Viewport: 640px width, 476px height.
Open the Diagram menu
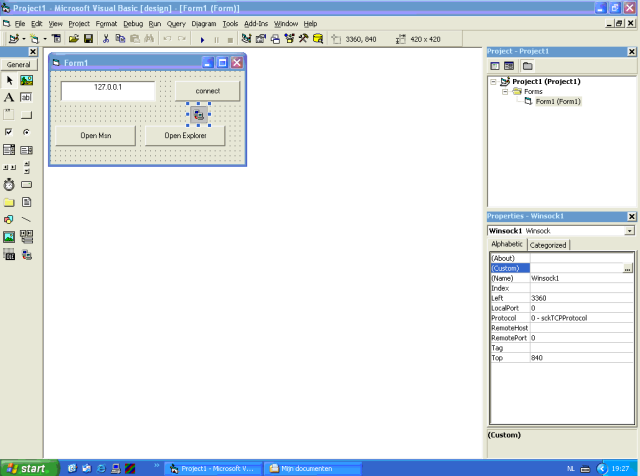click(x=204, y=24)
